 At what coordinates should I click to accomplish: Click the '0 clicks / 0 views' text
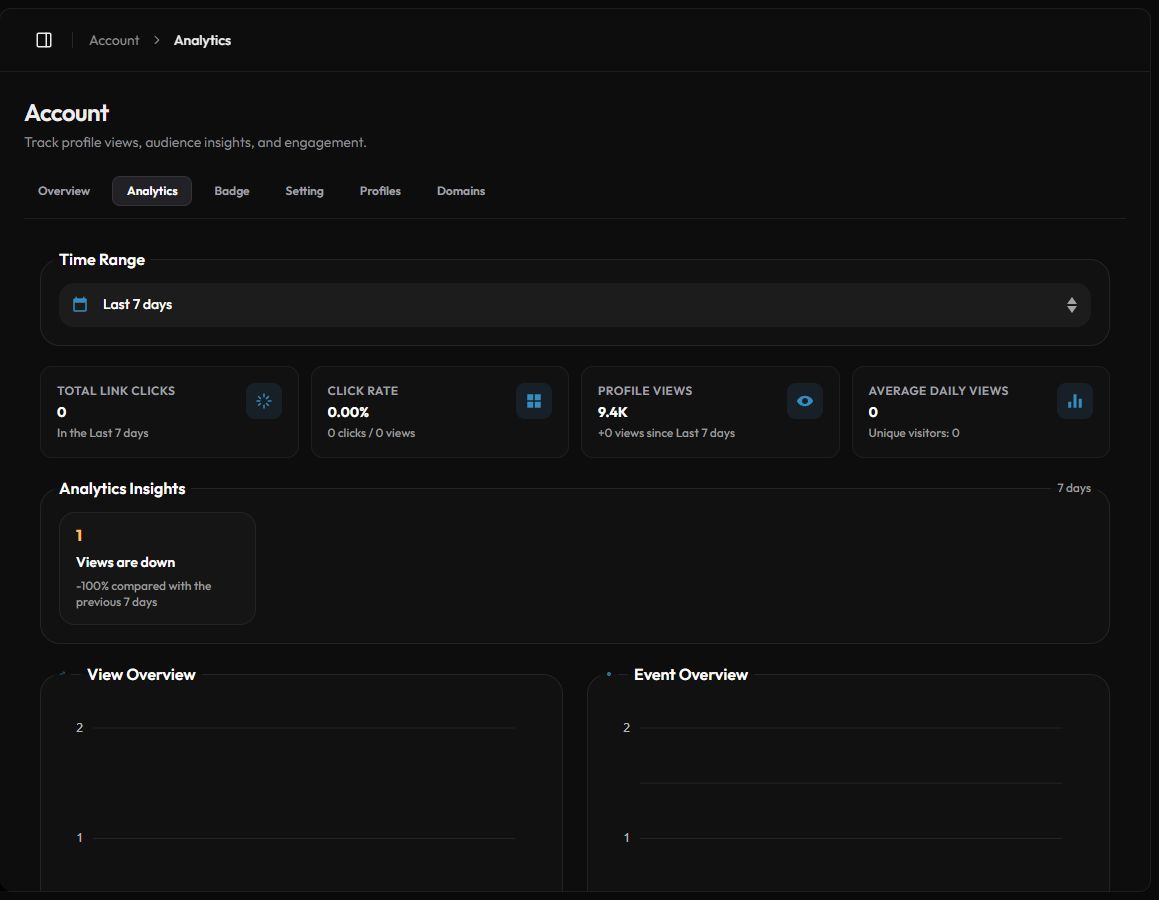tap(371, 433)
